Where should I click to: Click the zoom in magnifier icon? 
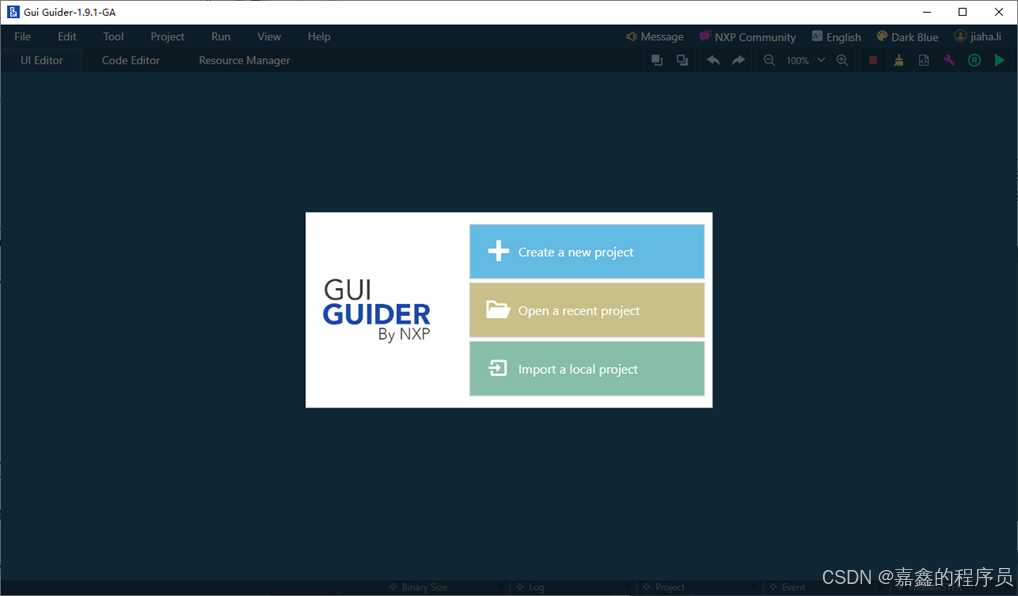coord(842,60)
